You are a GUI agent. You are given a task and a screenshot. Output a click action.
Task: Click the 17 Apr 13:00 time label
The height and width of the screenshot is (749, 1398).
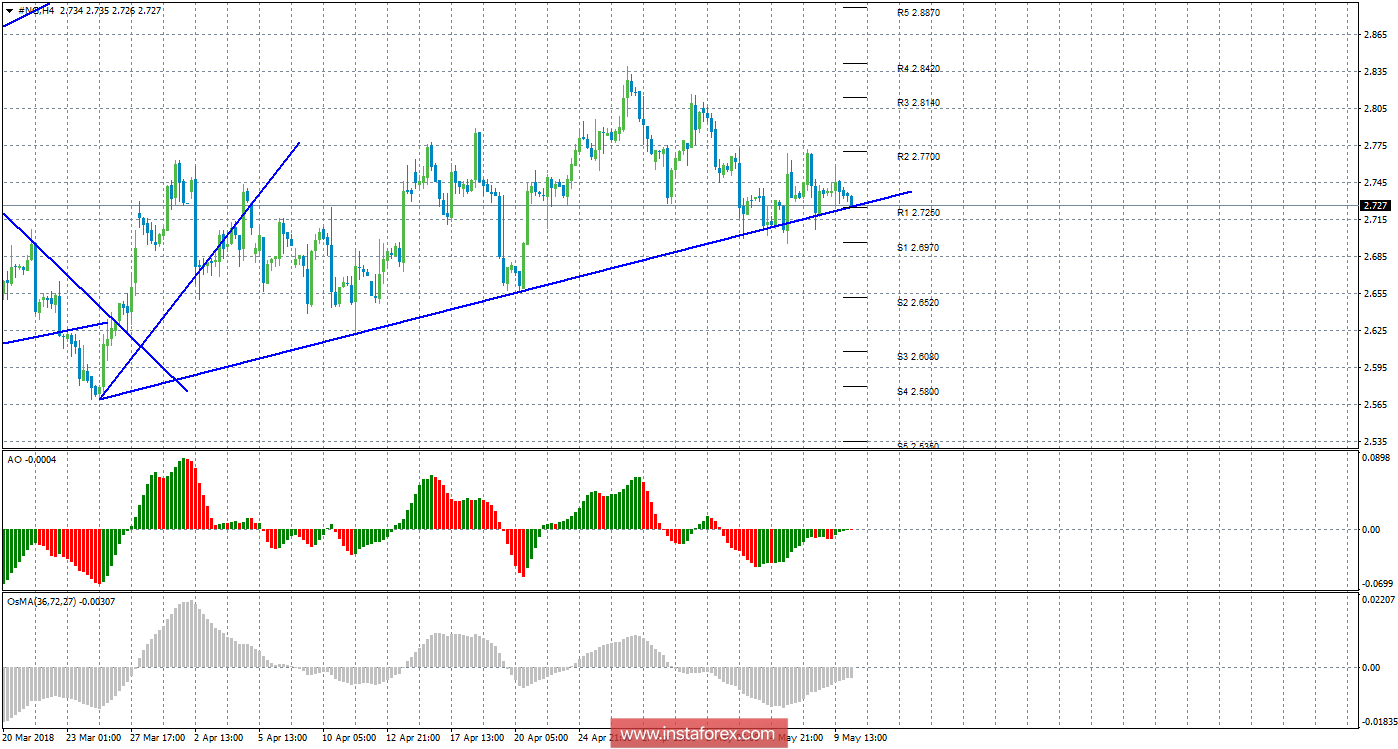pos(479,738)
